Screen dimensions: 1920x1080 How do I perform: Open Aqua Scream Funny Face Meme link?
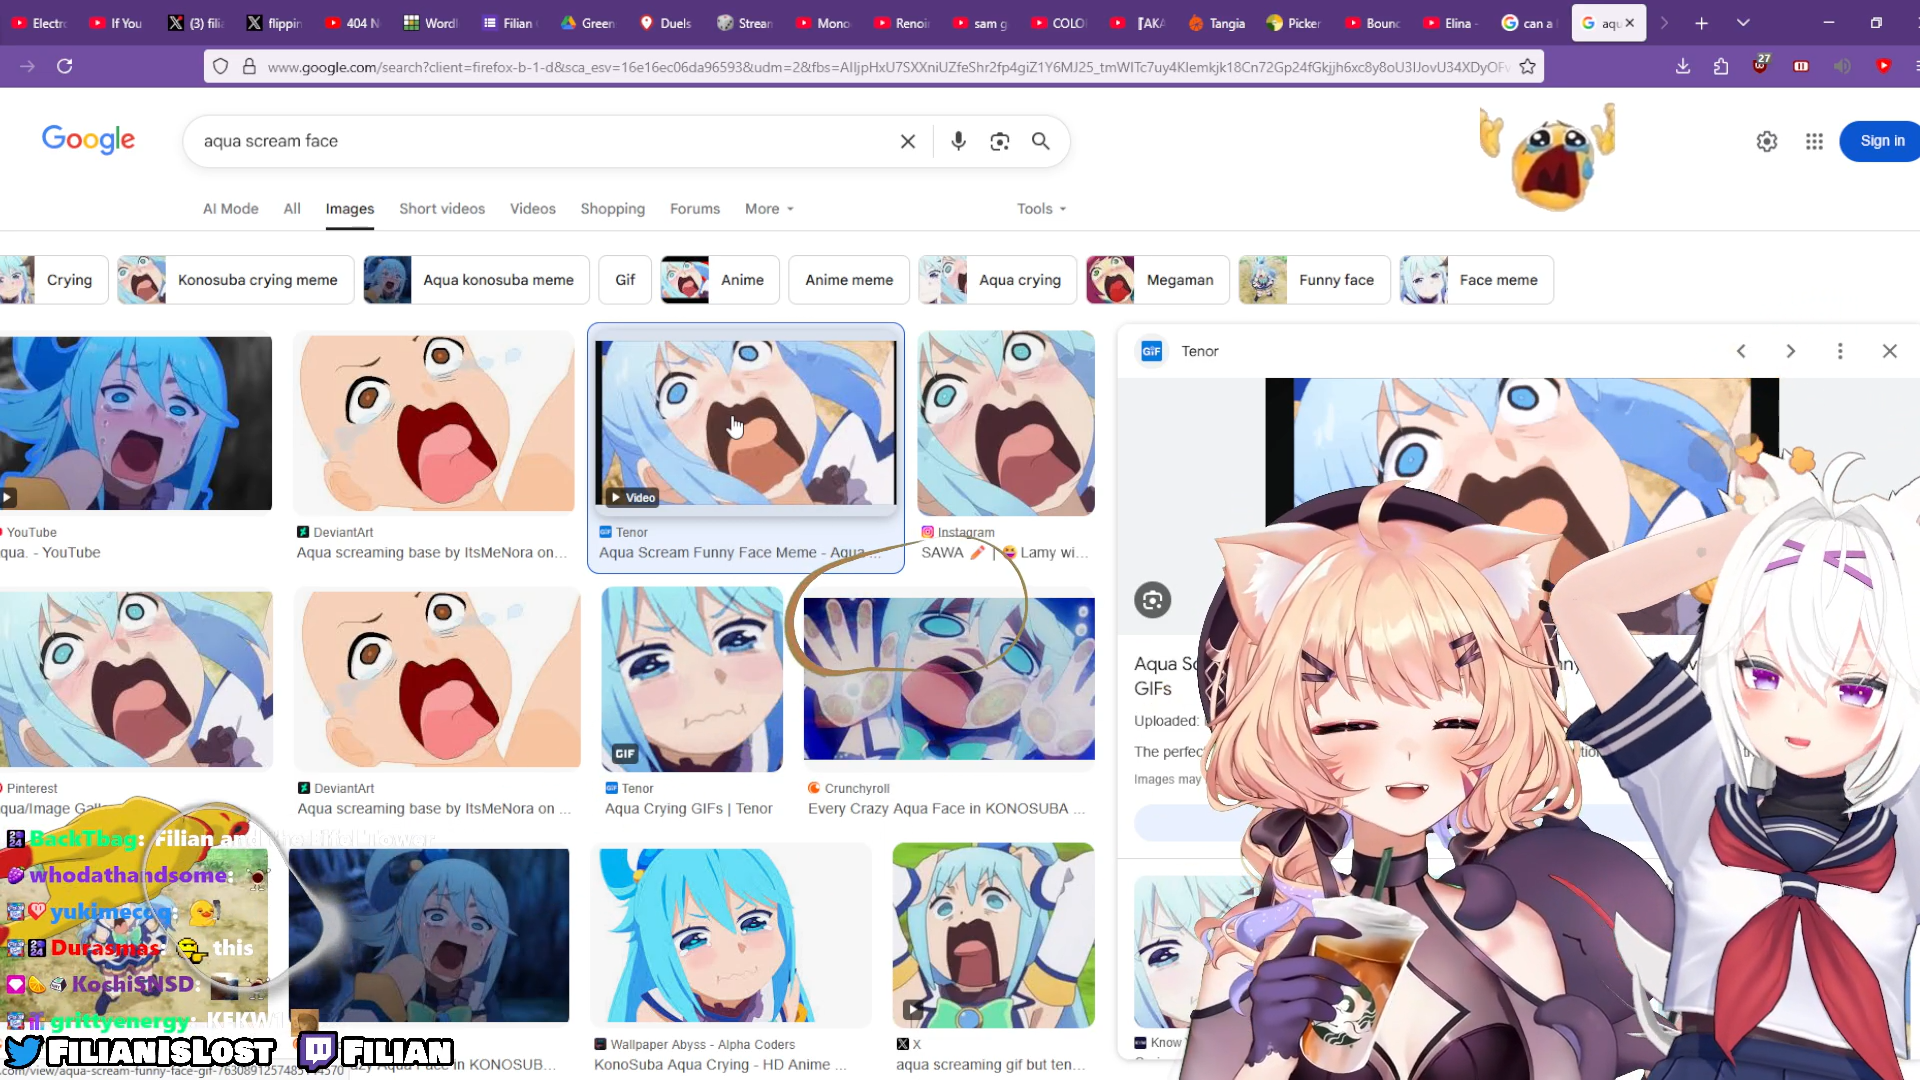(740, 553)
